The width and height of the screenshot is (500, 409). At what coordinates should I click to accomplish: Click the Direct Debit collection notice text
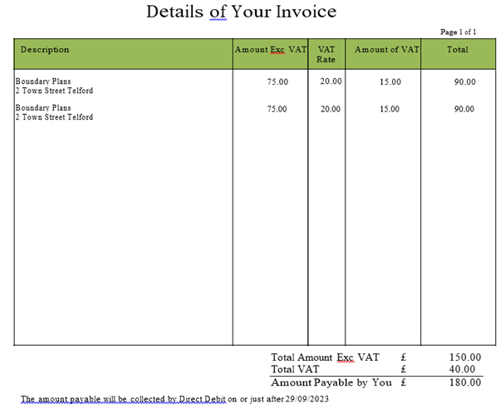click(175, 399)
